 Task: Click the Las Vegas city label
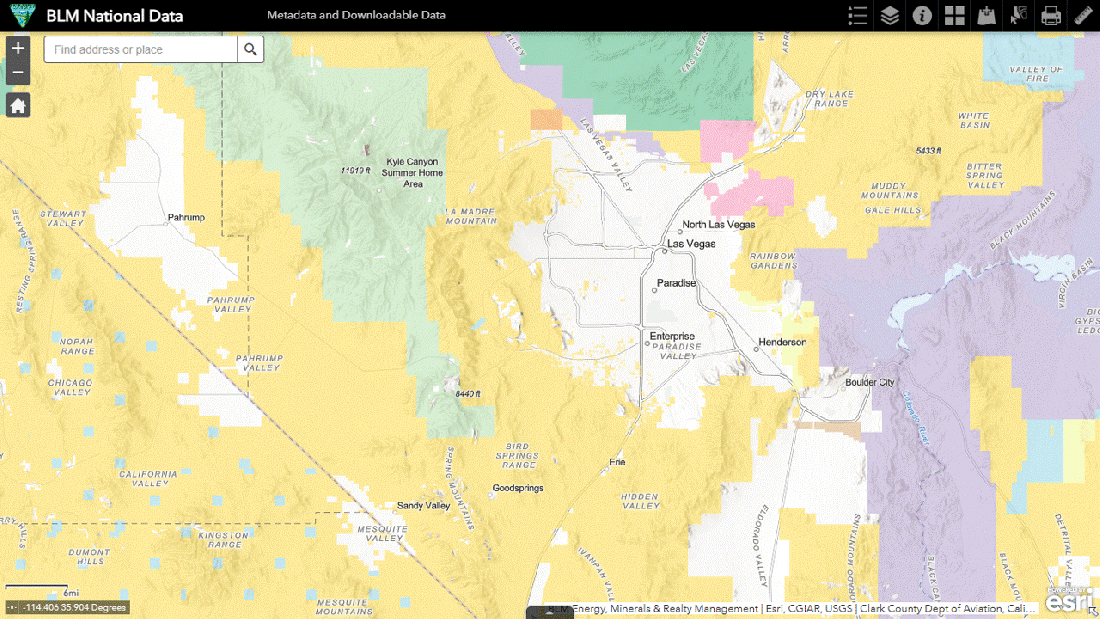pos(691,244)
